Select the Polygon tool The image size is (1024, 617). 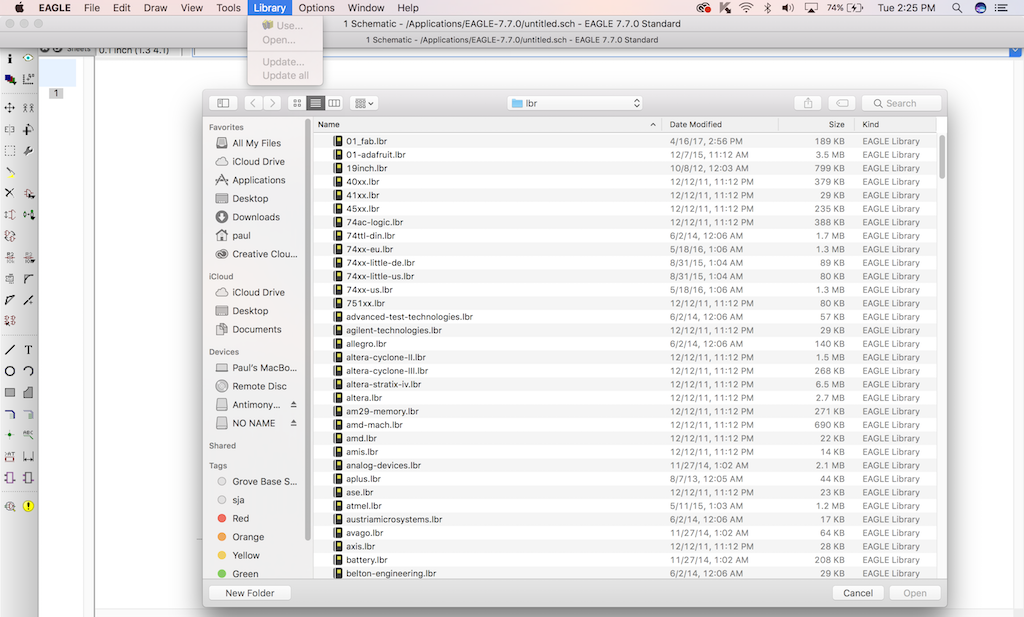coord(28,392)
